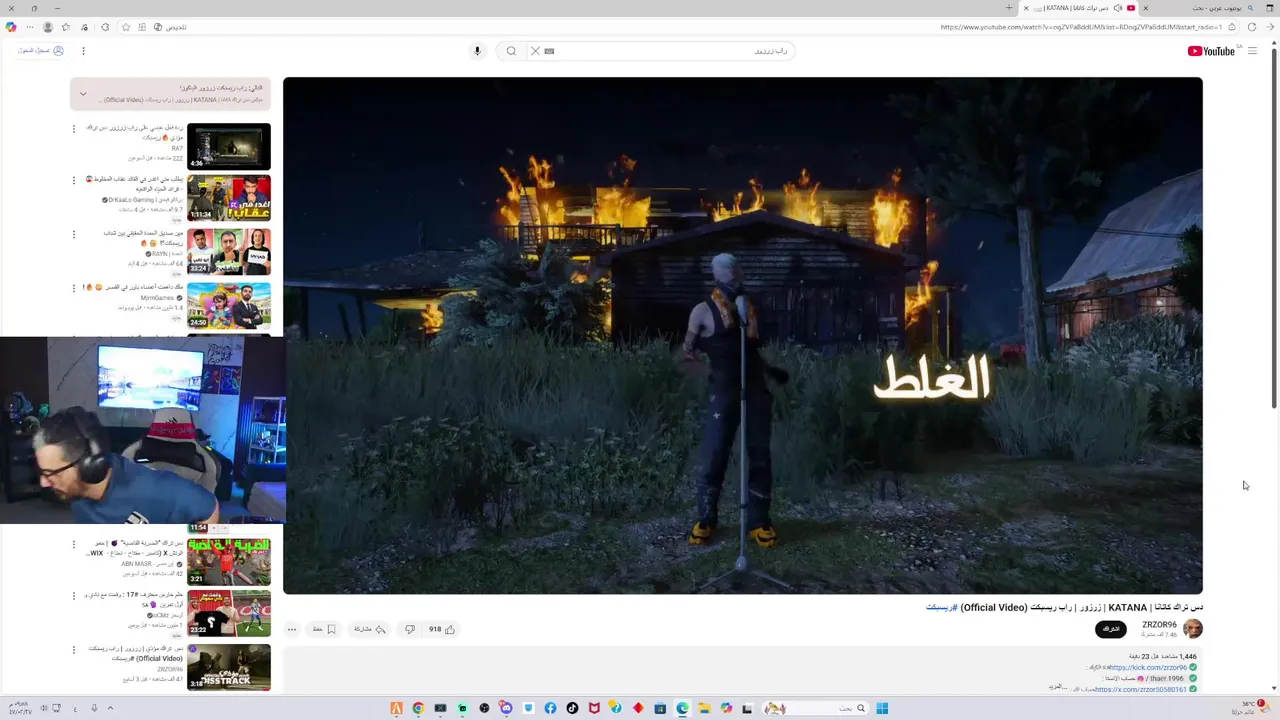Open options menu for the Disstrack video
Viewport: 1280px width, 720px height.
(73, 650)
